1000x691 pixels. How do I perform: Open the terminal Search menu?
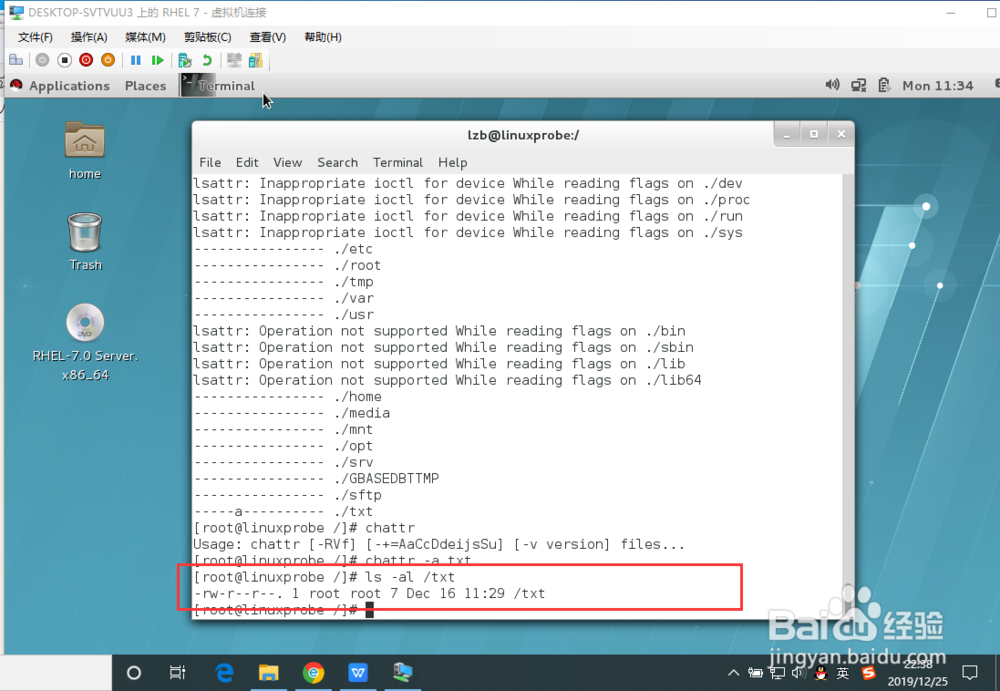point(337,163)
